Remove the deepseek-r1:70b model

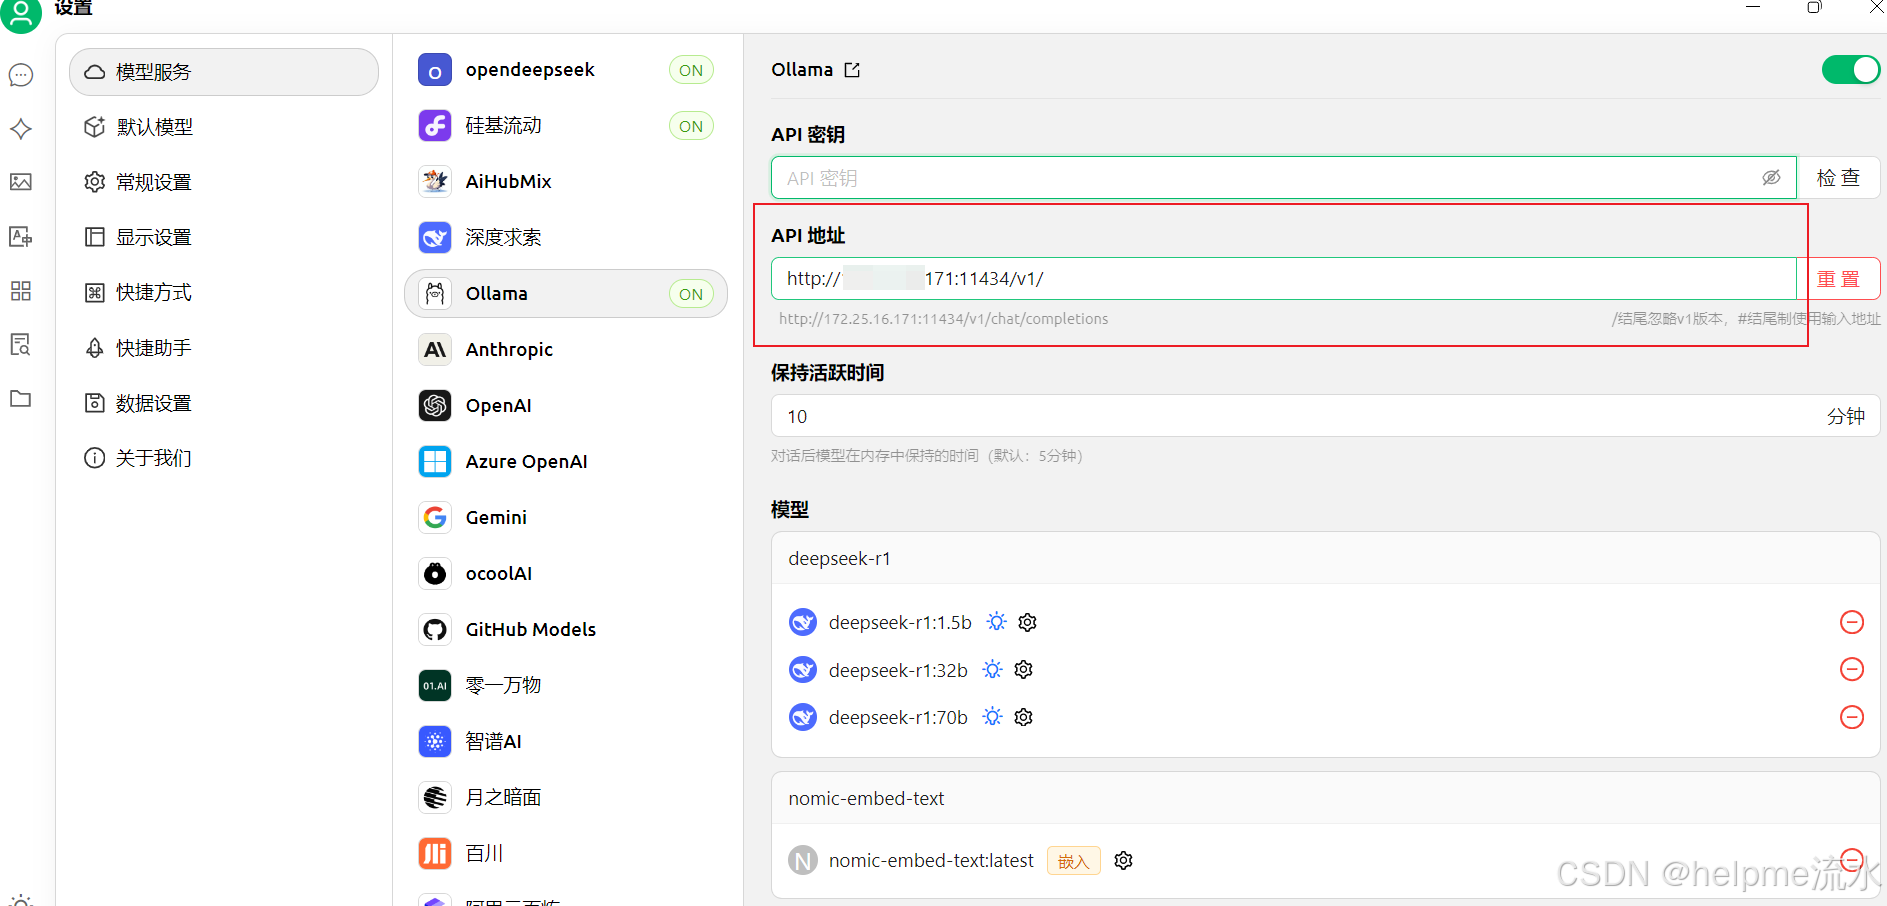[1852, 717]
